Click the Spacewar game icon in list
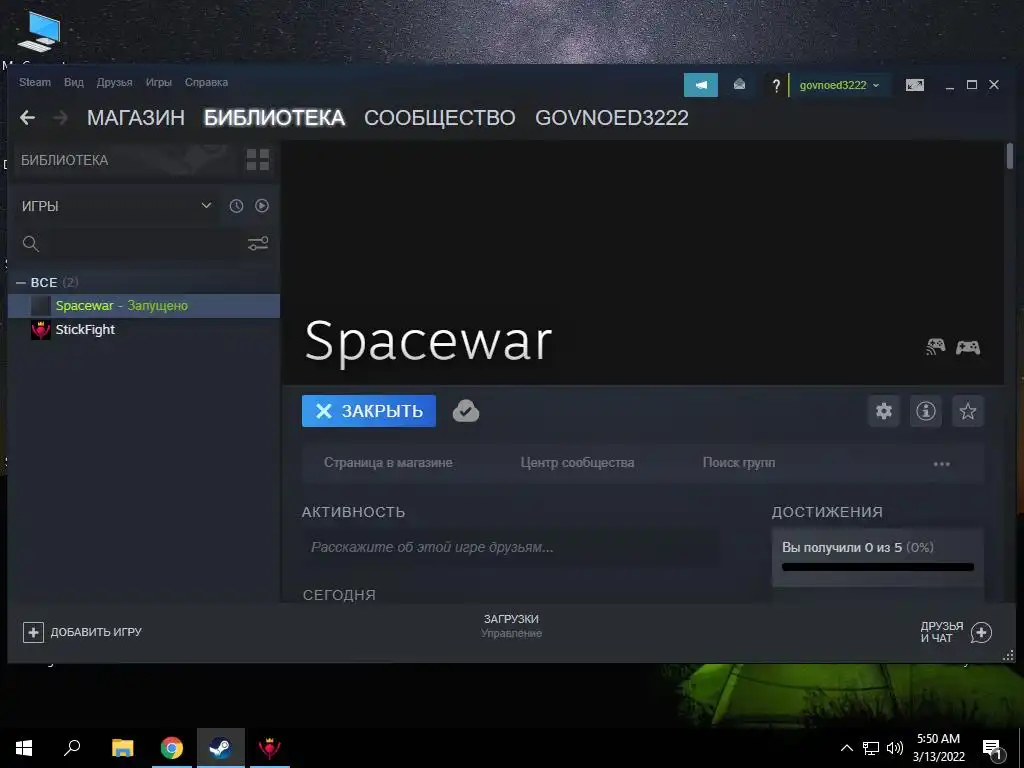1024x768 pixels. (40, 306)
